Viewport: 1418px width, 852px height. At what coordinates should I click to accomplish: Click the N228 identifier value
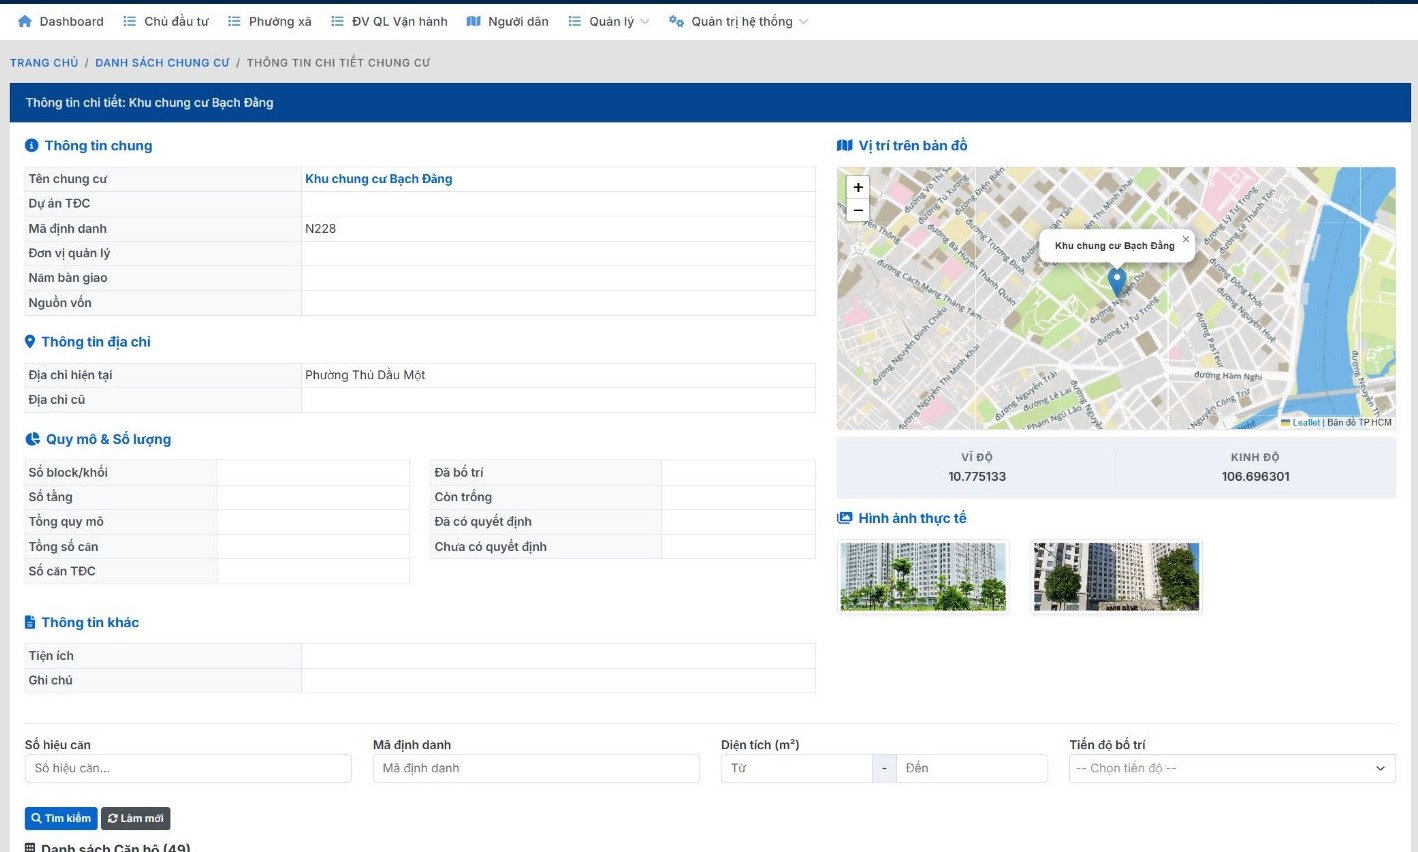pos(321,229)
